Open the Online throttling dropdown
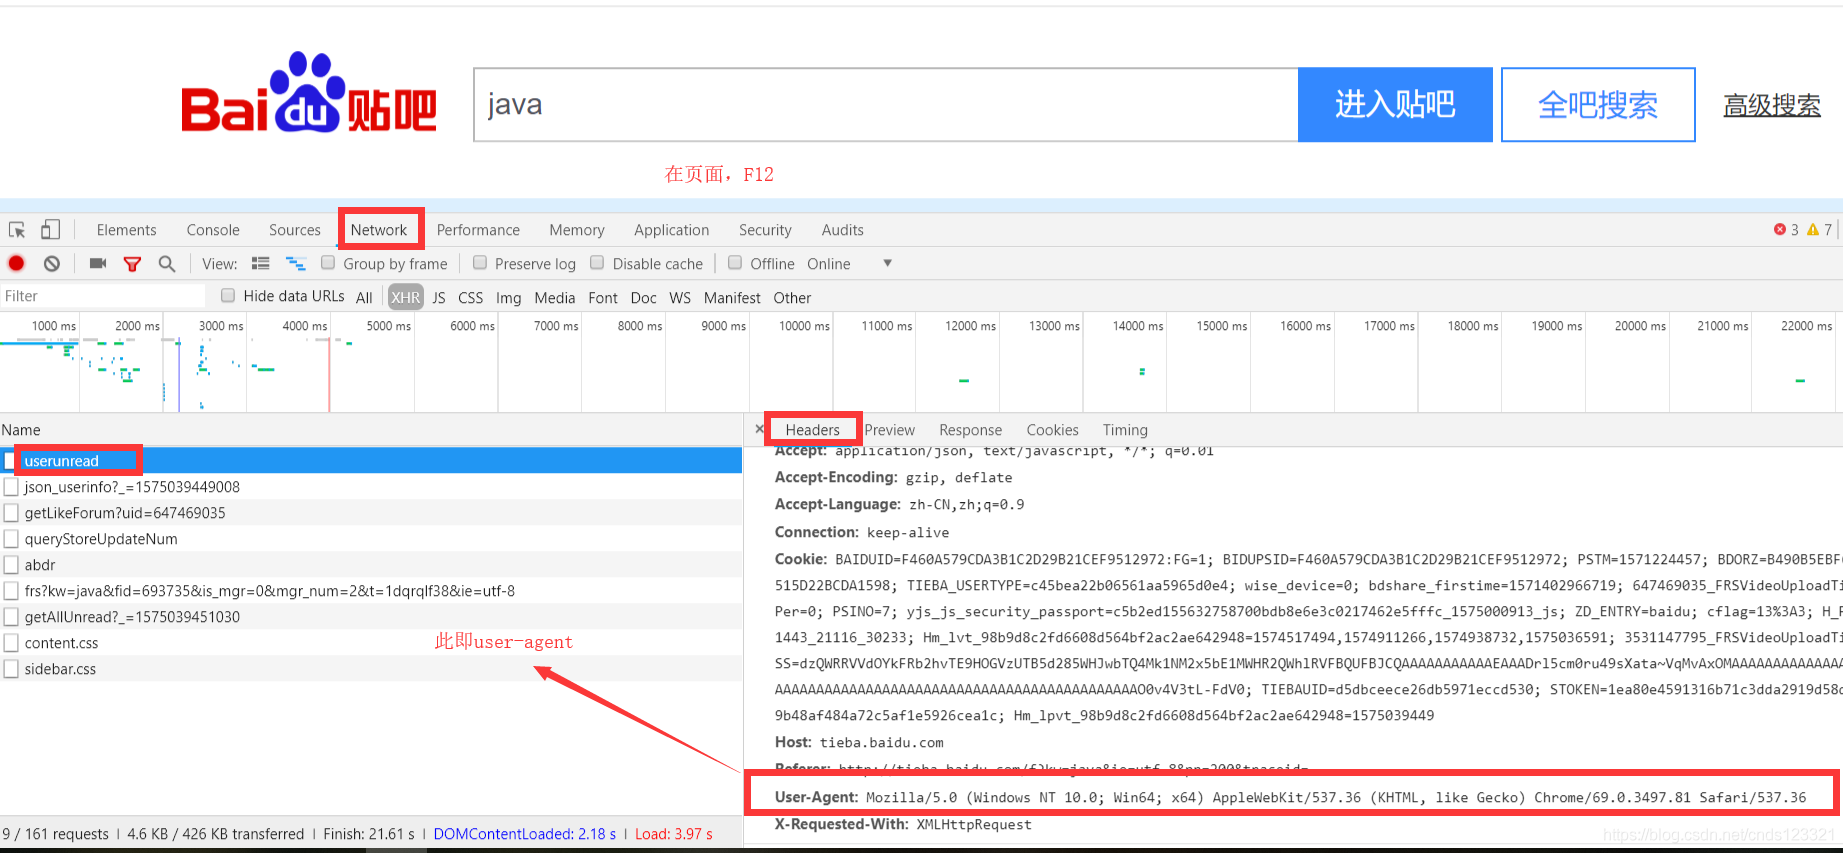This screenshot has width=1843, height=853. point(849,264)
